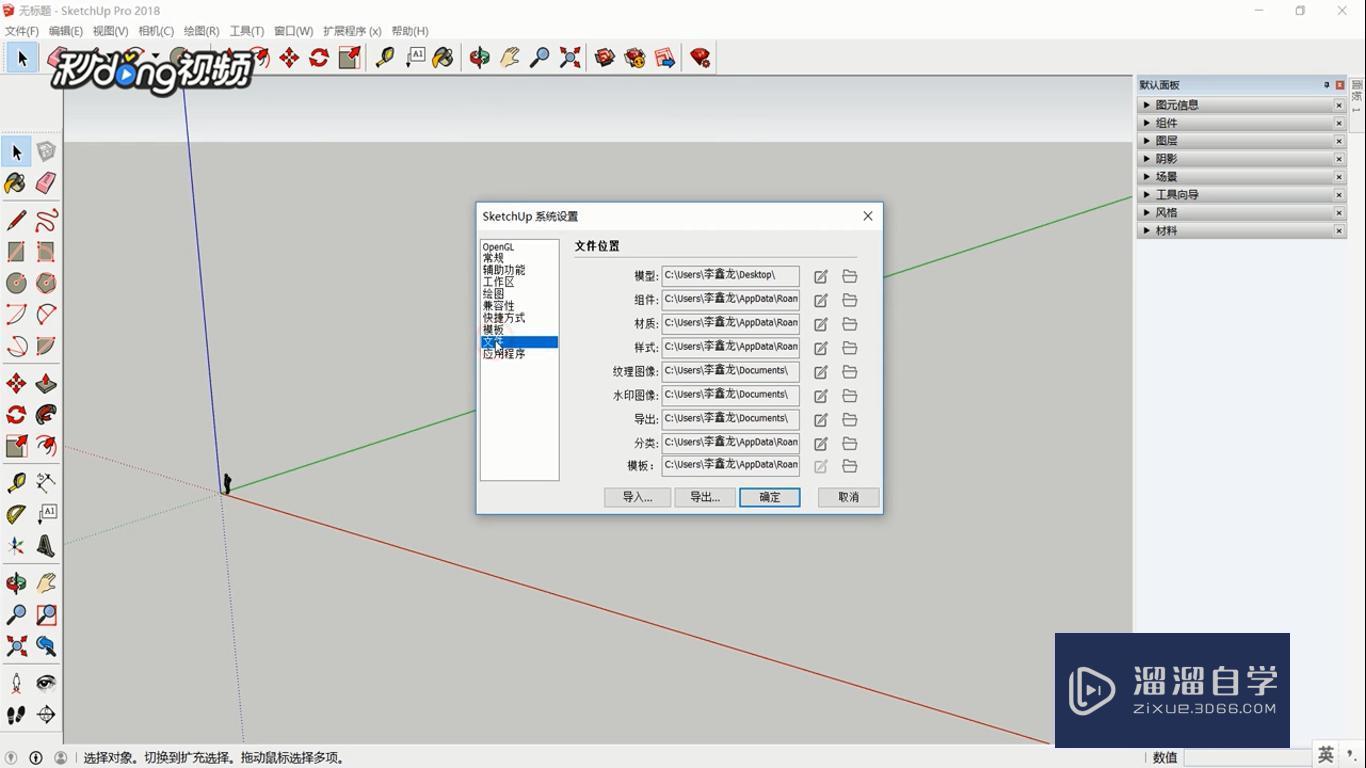Expand the 风格 panel
1366x768 pixels.
click(x=1147, y=213)
